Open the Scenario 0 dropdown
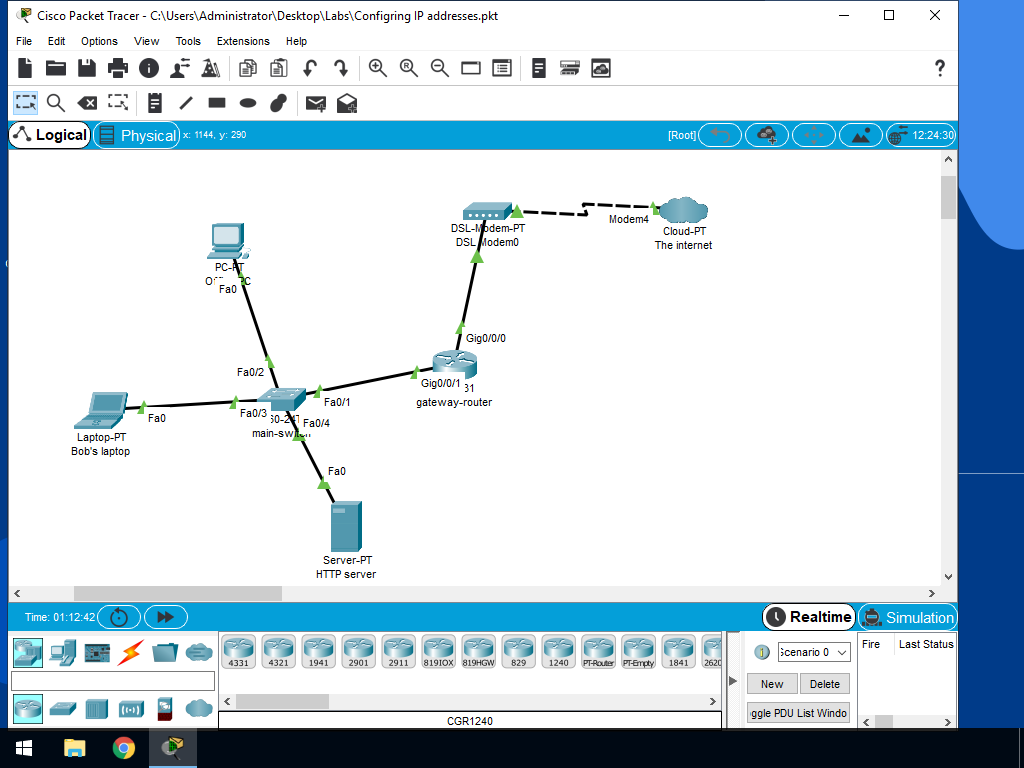1024x768 pixels. [x=814, y=652]
